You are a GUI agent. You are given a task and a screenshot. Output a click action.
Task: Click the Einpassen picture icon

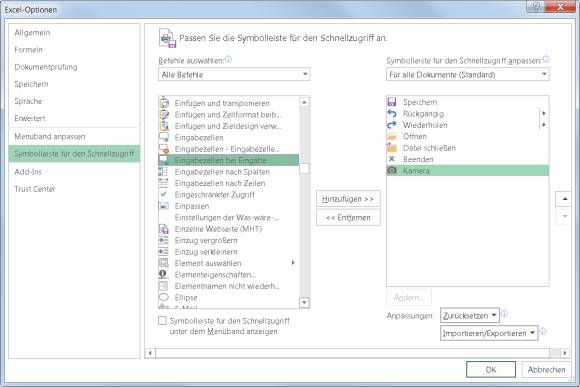(163, 206)
